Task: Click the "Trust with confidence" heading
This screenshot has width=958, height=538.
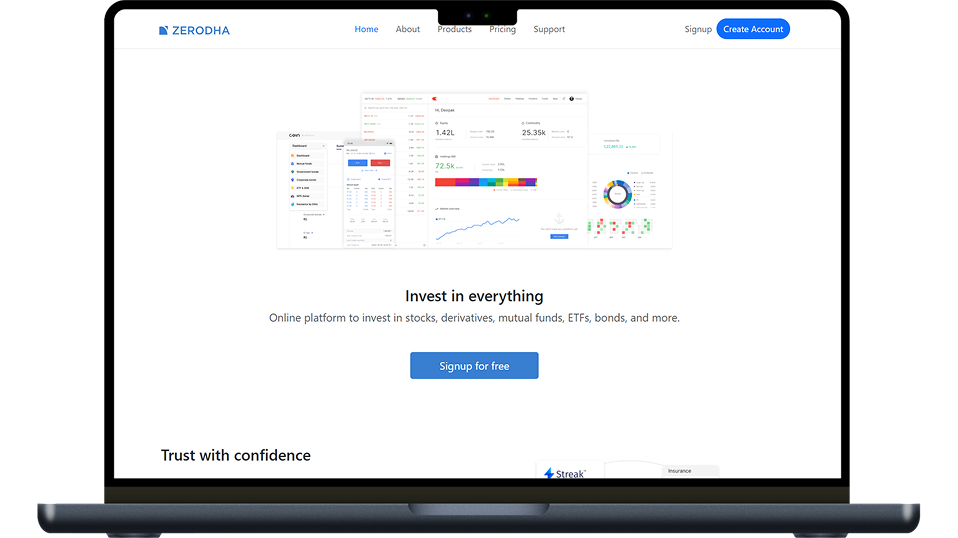Action: (236, 456)
